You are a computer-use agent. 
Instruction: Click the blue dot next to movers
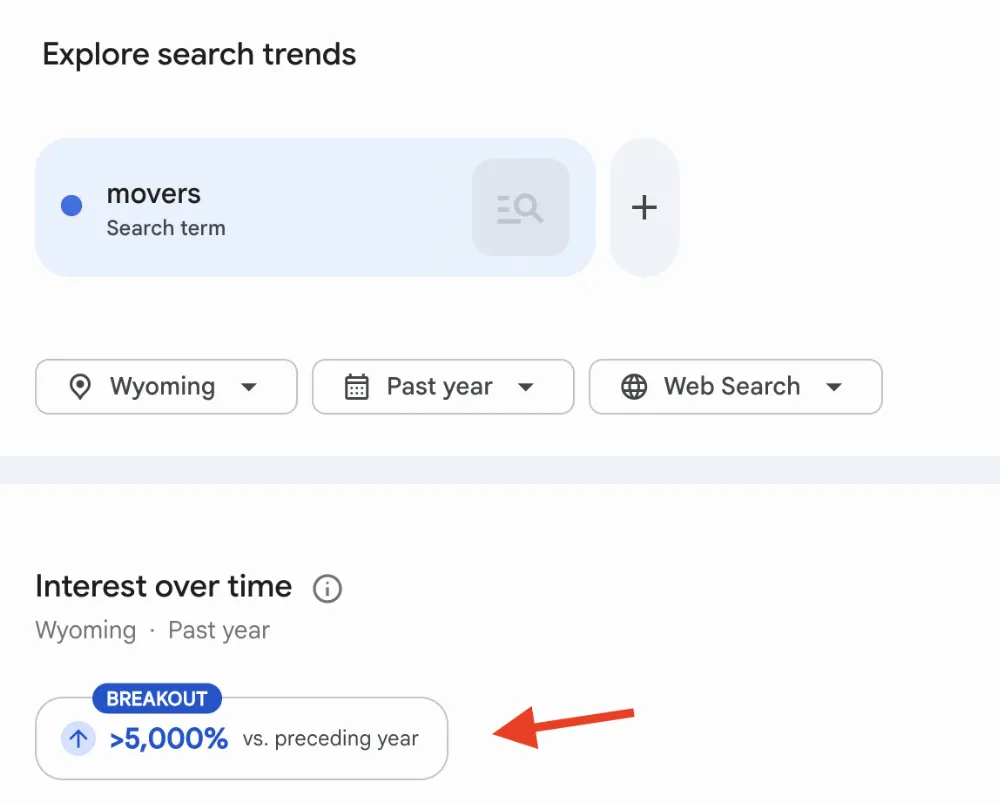[71, 205]
